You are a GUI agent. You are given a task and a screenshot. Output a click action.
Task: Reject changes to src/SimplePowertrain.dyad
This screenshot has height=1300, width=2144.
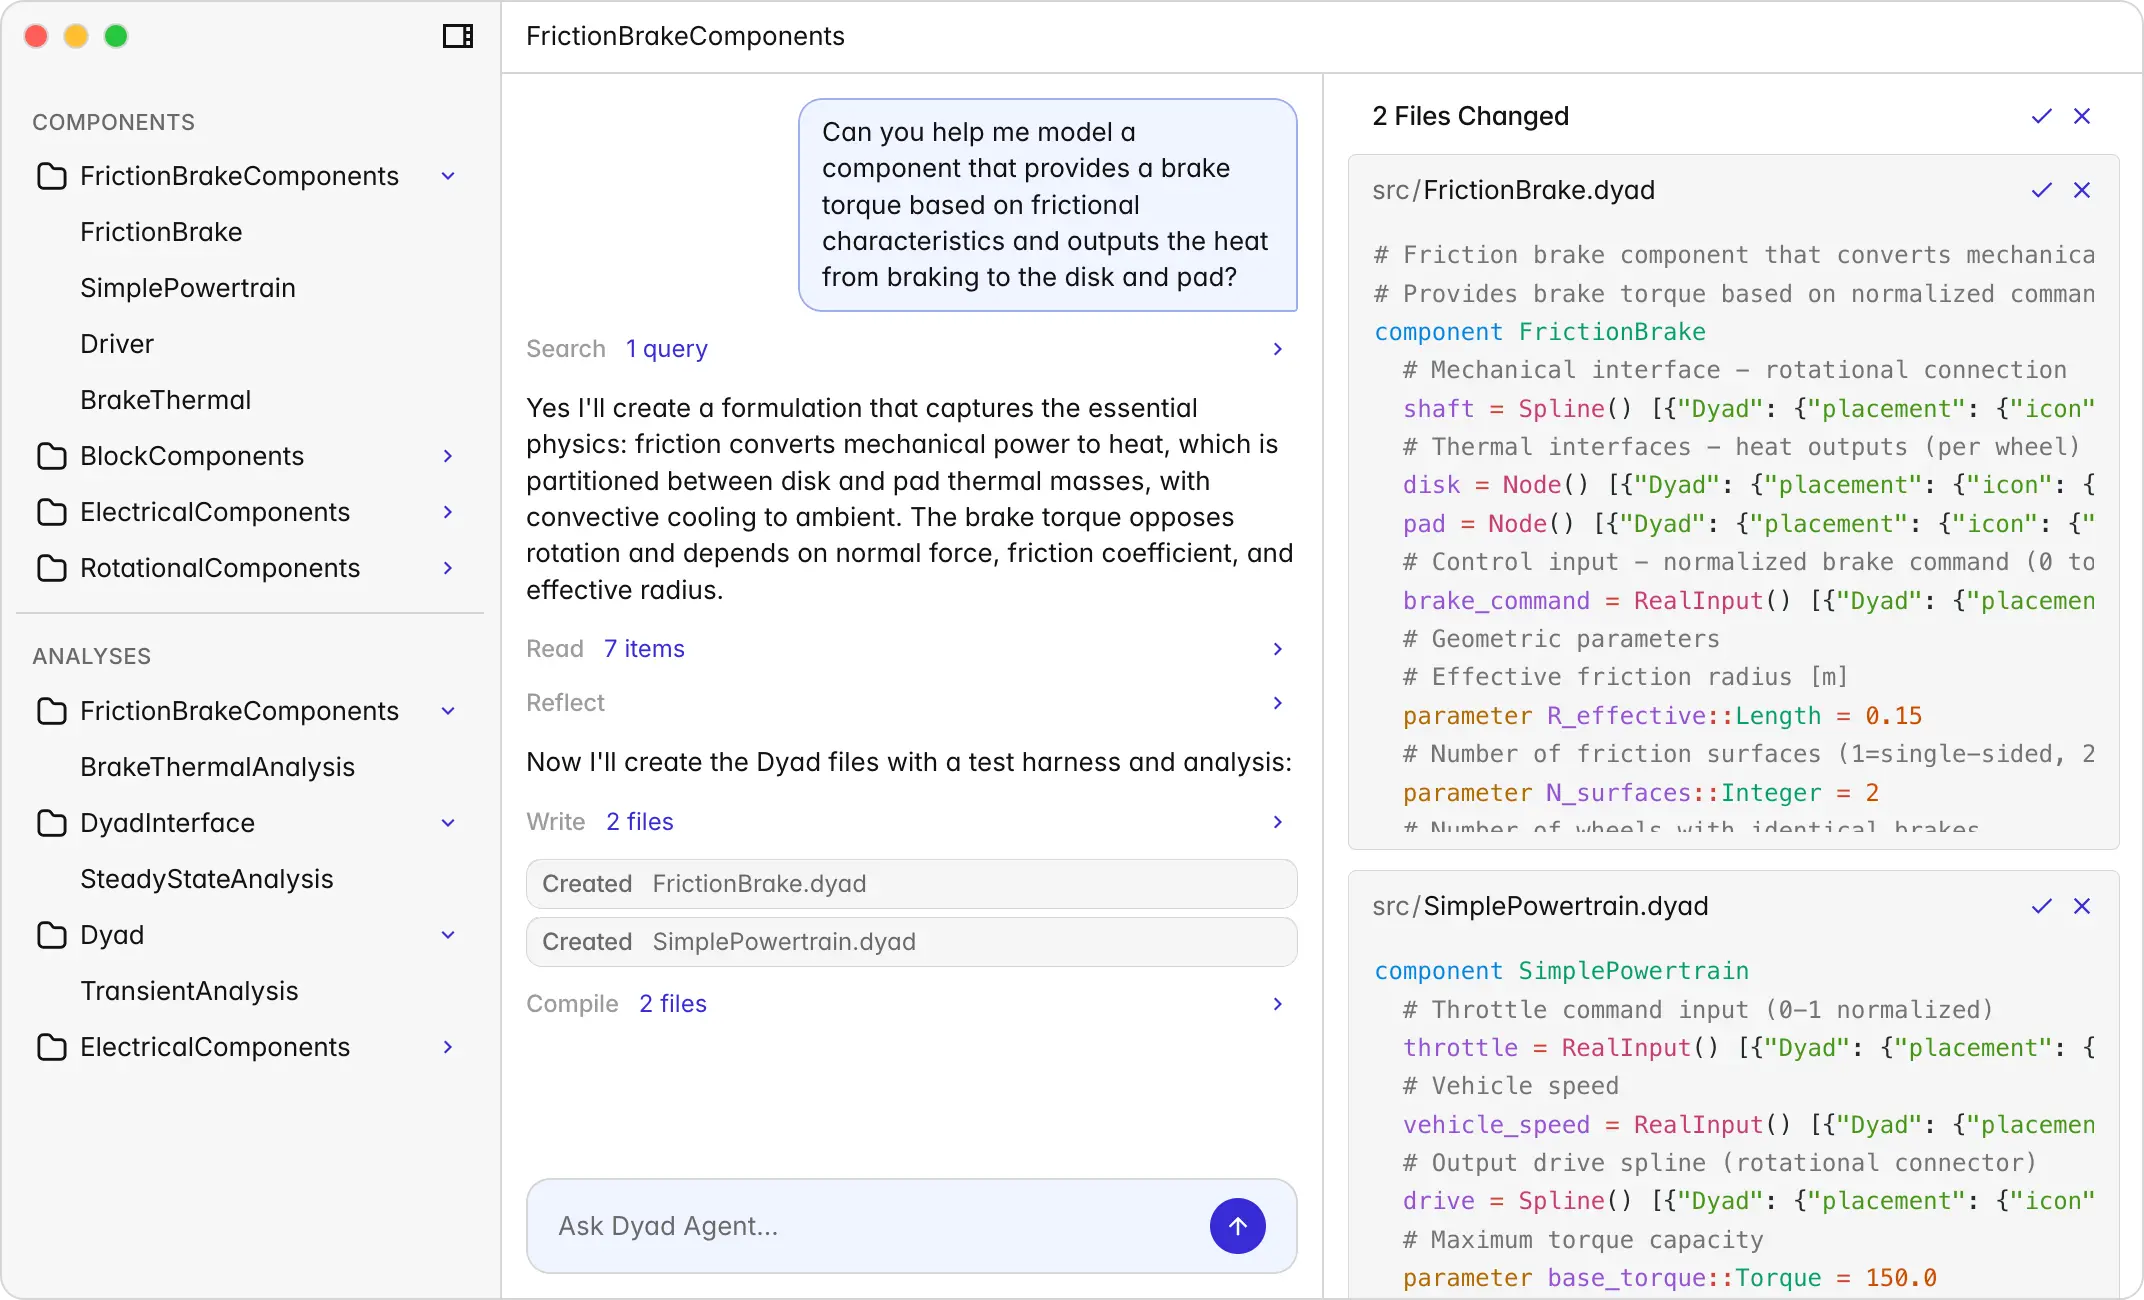(2082, 906)
